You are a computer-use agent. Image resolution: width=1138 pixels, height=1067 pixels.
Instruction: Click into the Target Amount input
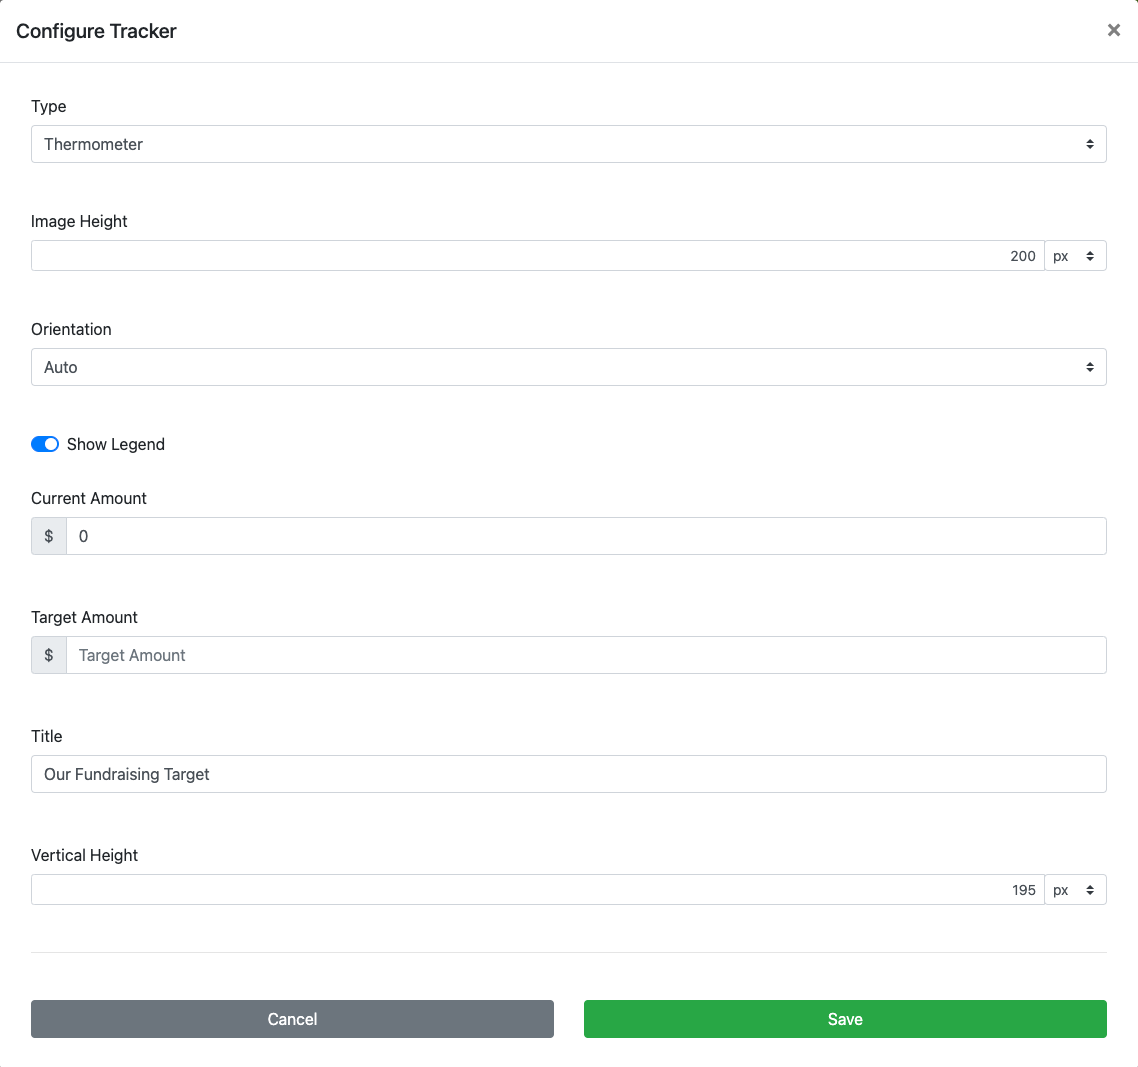586,655
